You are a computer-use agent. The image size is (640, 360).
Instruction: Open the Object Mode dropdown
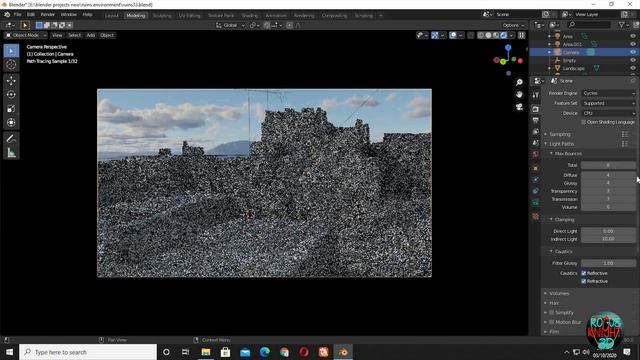(x=25, y=36)
